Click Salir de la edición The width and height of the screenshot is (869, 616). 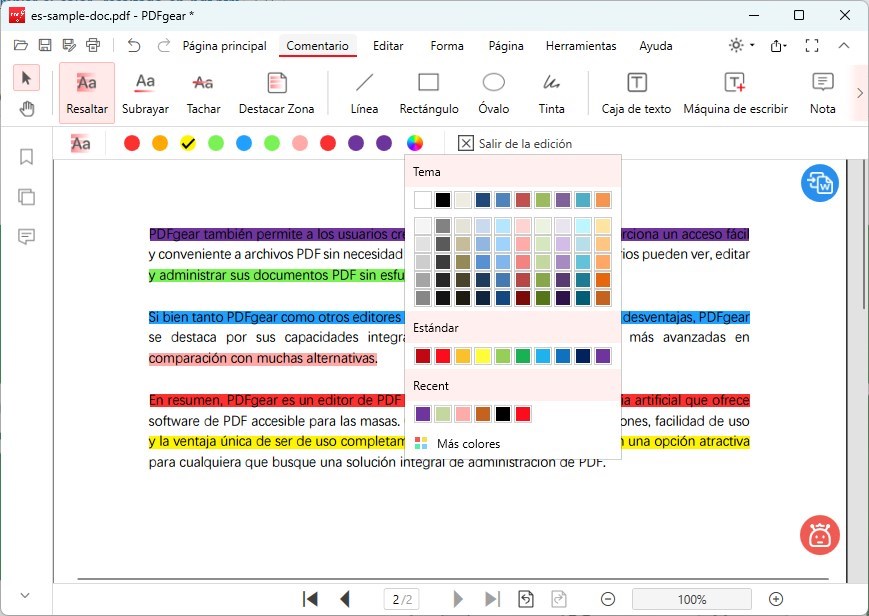point(515,144)
